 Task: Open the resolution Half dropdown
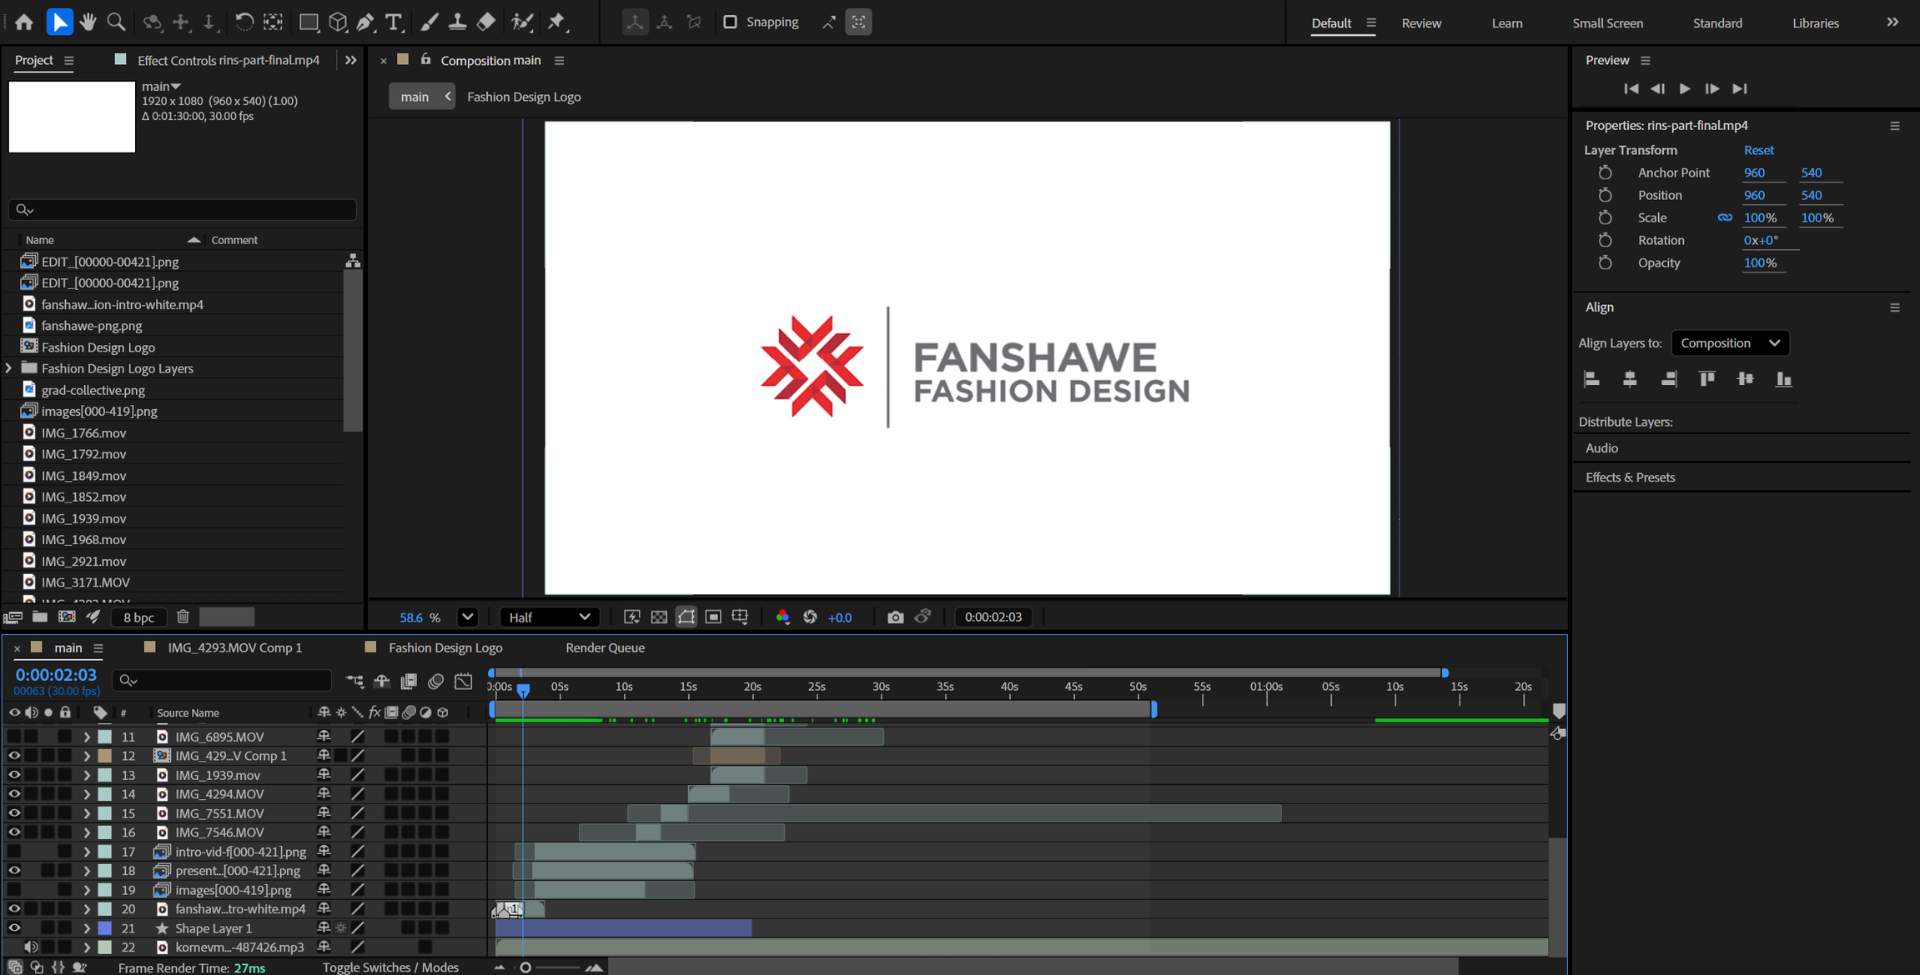[549, 617]
